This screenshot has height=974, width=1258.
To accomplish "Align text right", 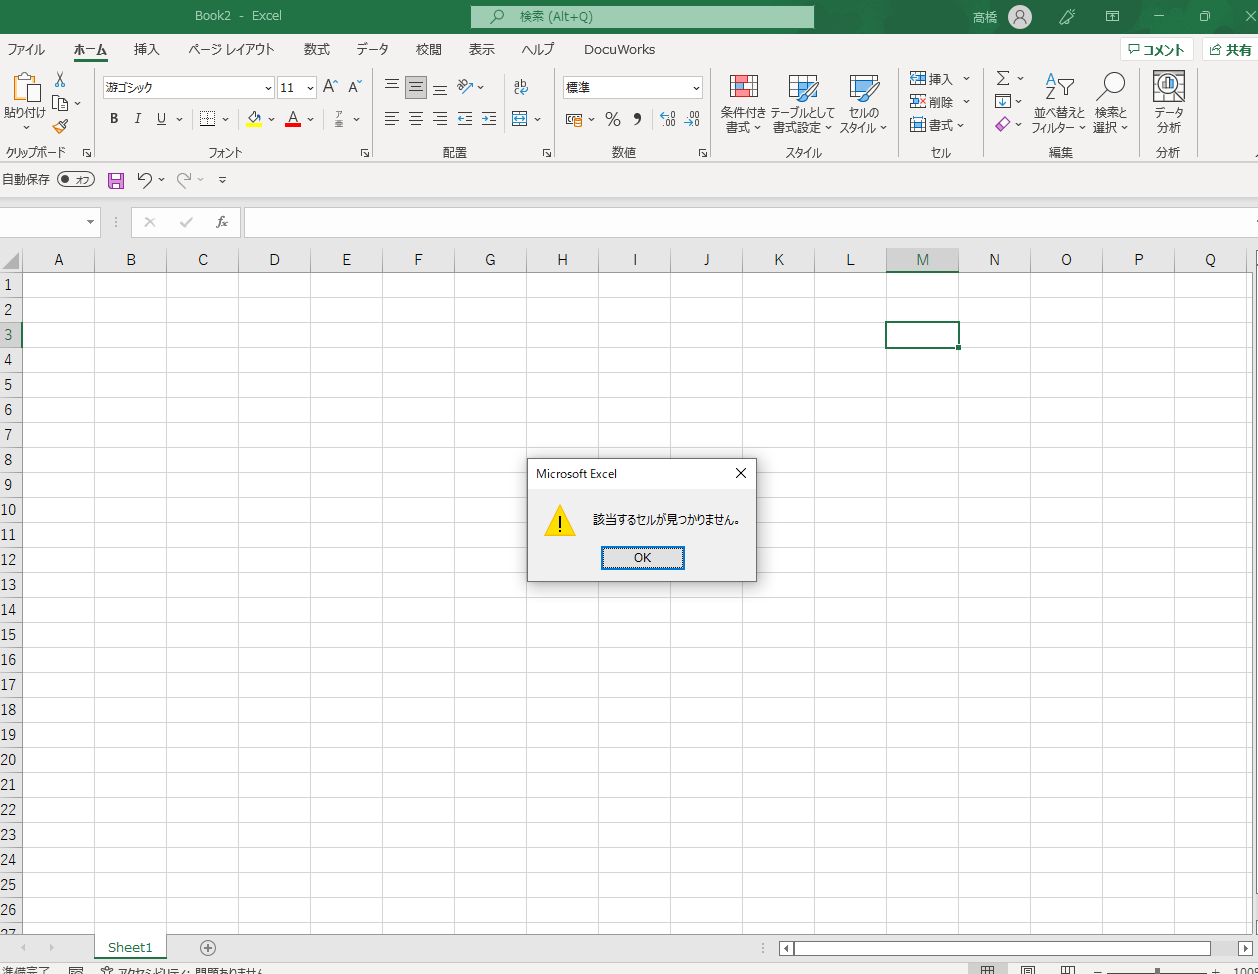I will coord(440,119).
